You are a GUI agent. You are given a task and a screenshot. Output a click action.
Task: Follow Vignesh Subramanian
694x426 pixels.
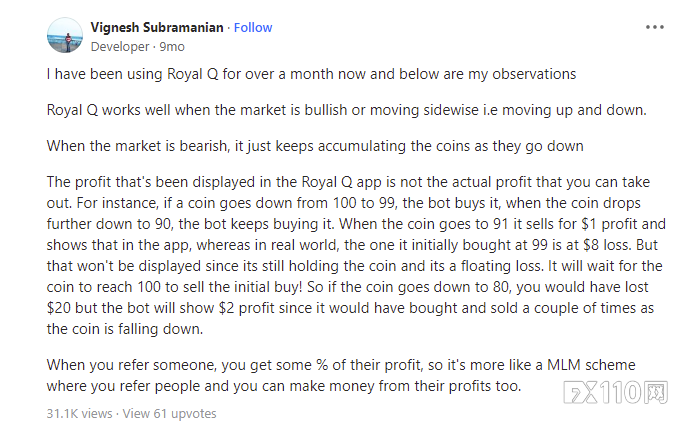(x=253, y=27)
